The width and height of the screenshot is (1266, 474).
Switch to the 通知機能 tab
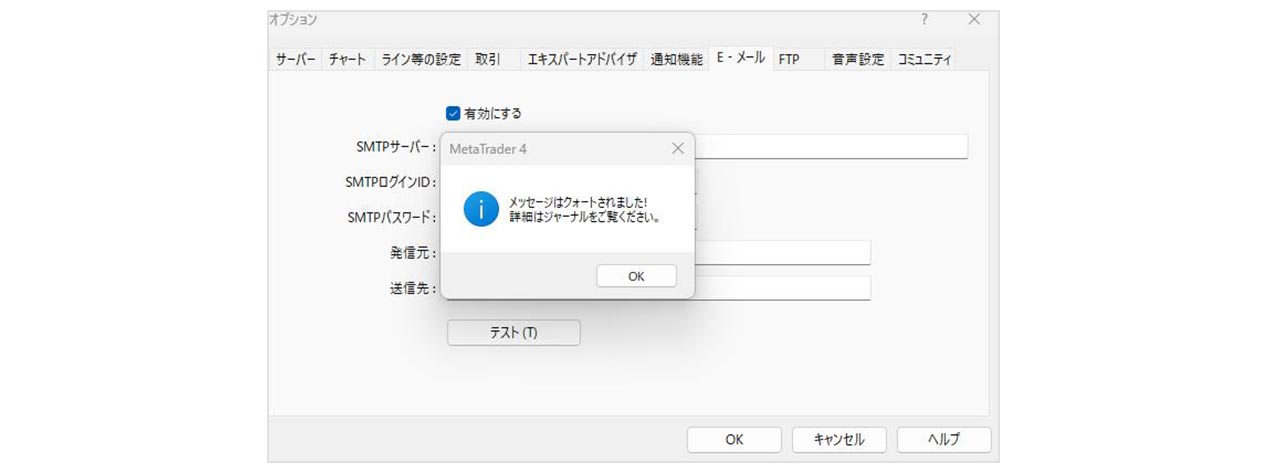676,60
